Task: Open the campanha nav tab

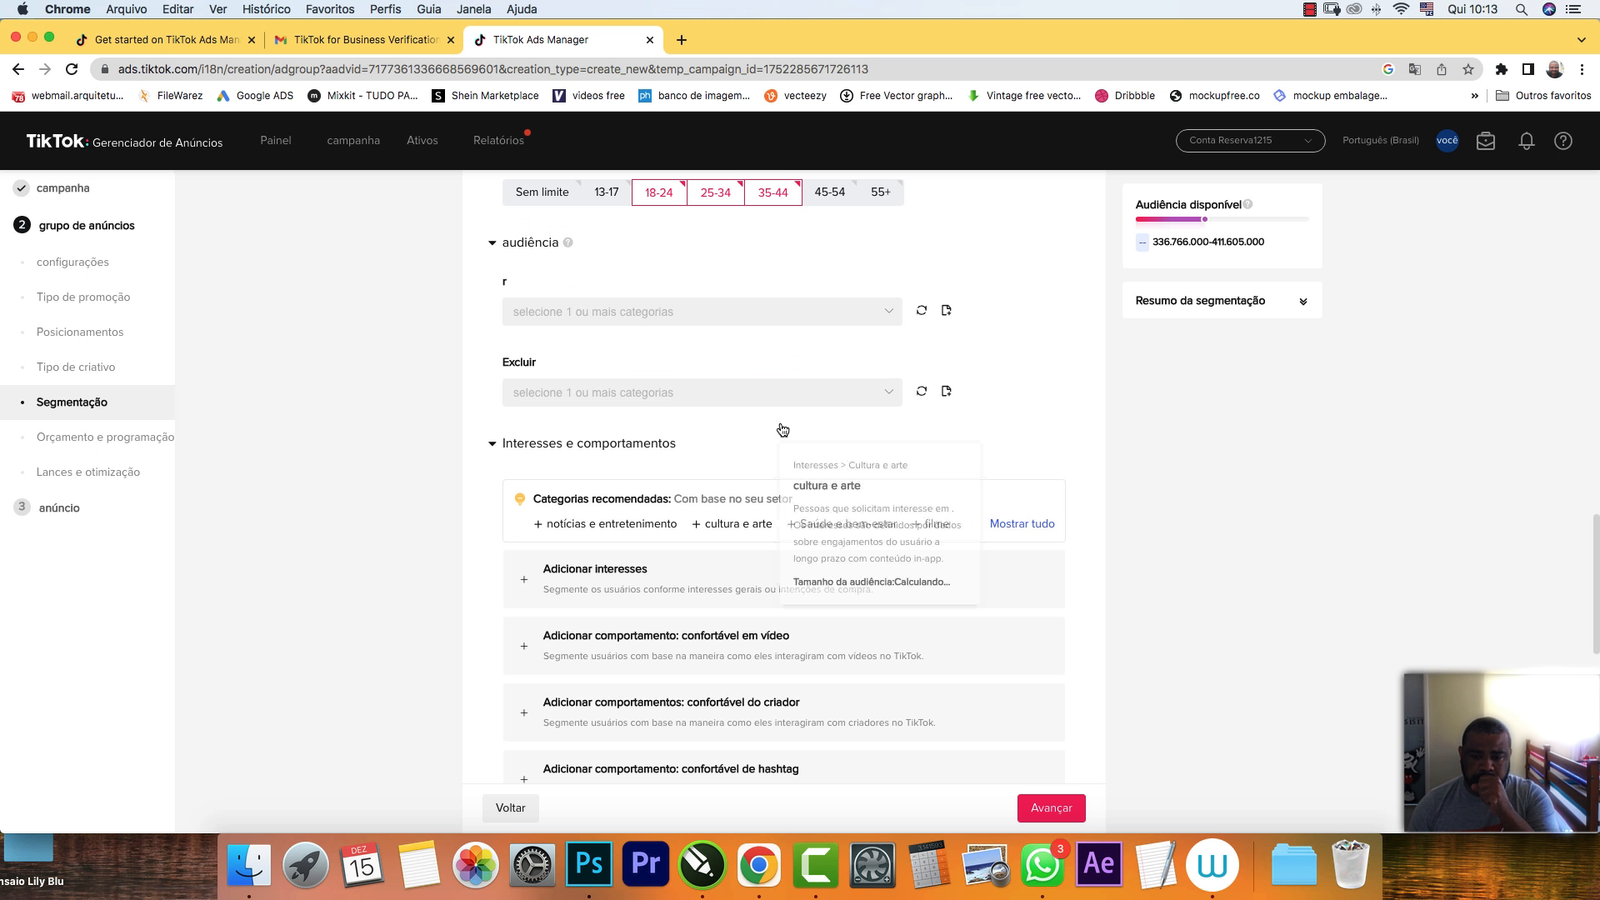Action: [353, 140]
